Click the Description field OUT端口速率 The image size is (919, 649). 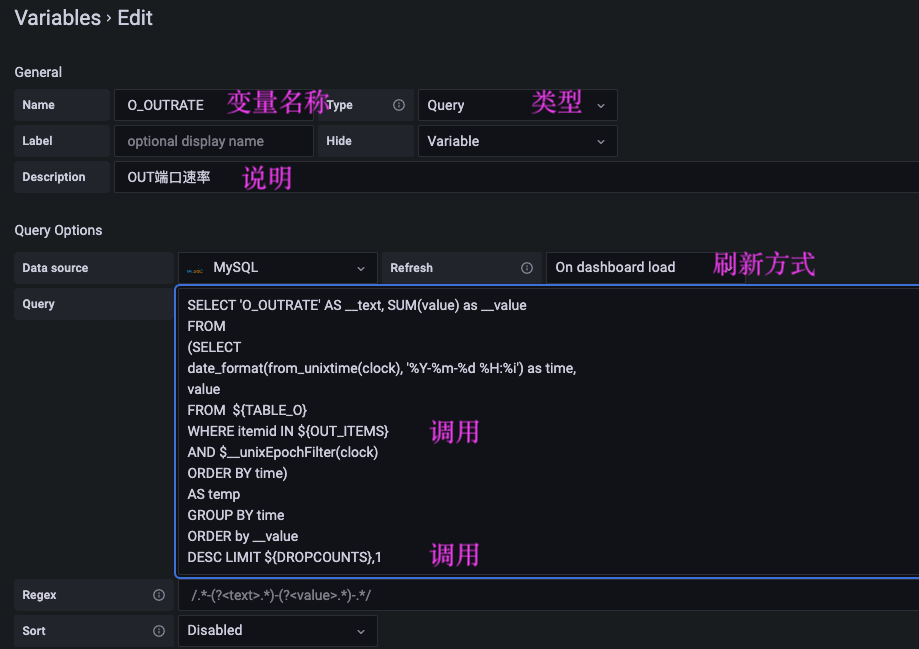point(516,177)
